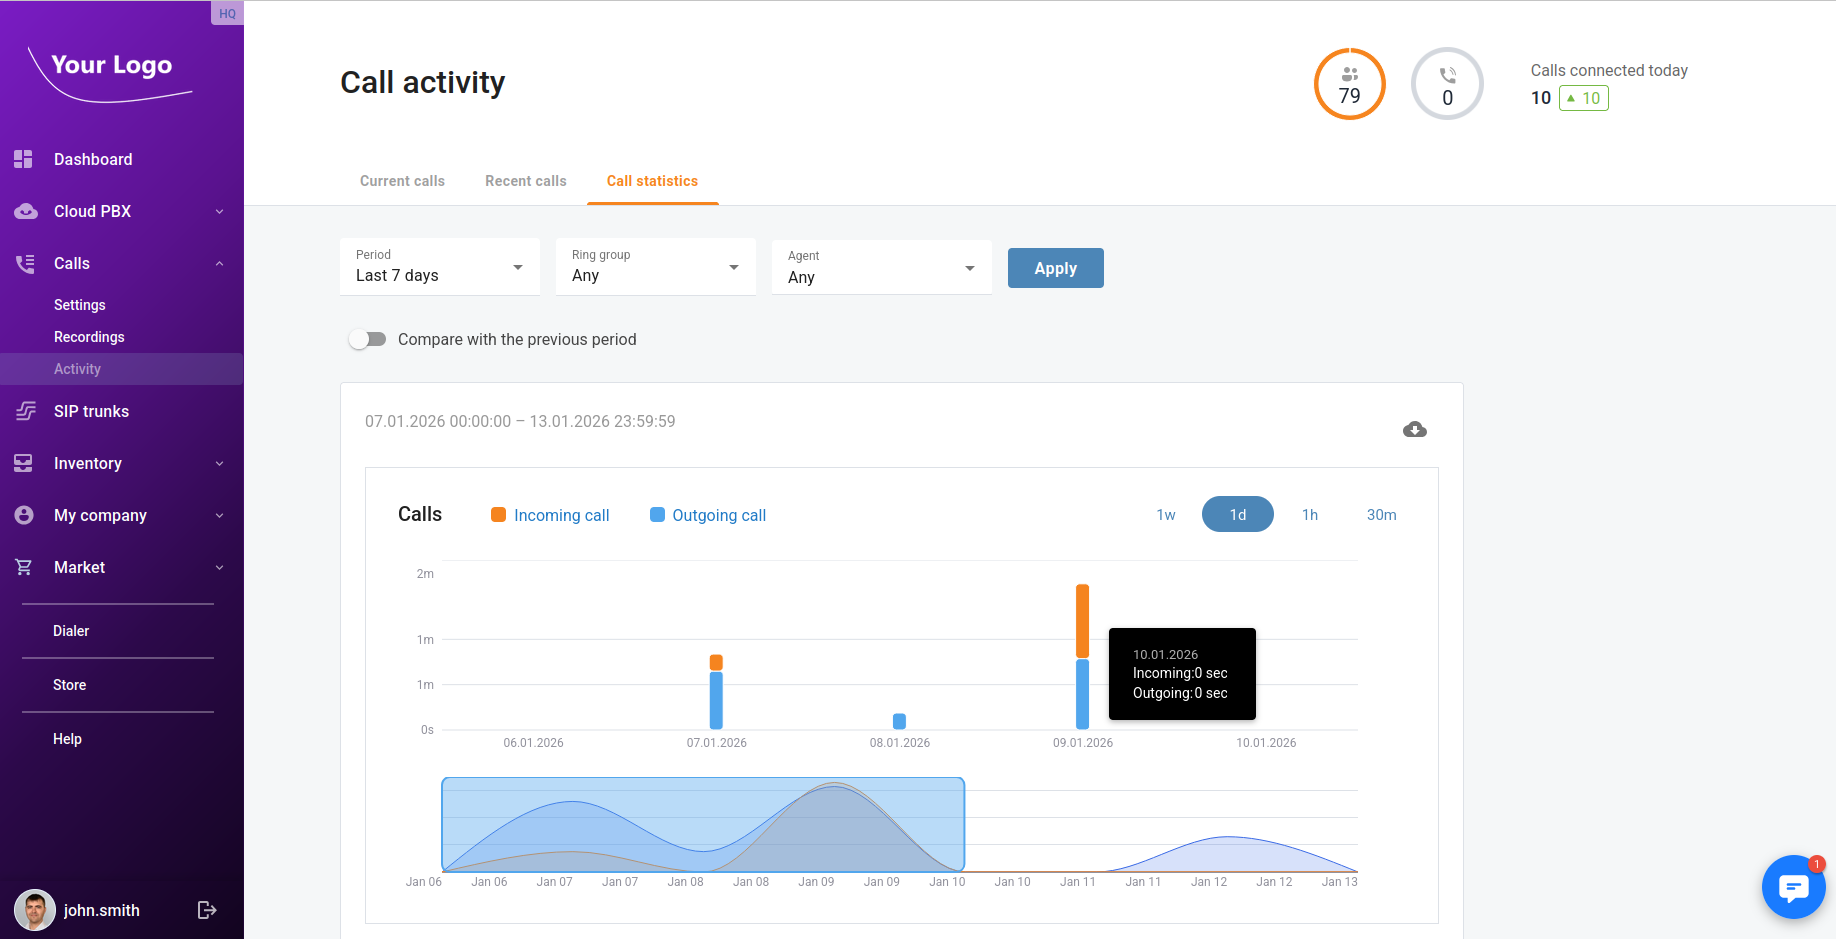
Task: Click the active calls phone counter circle
Action: pos(1446,84)
